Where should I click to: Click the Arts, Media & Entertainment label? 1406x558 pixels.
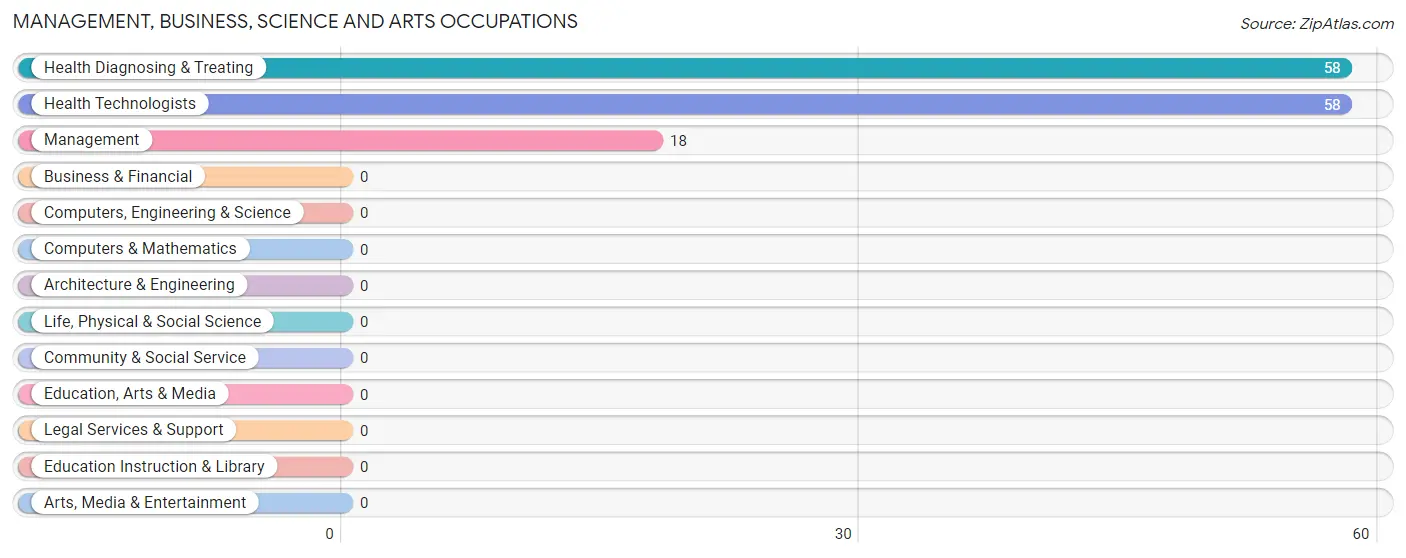click(x=145, y=503)
